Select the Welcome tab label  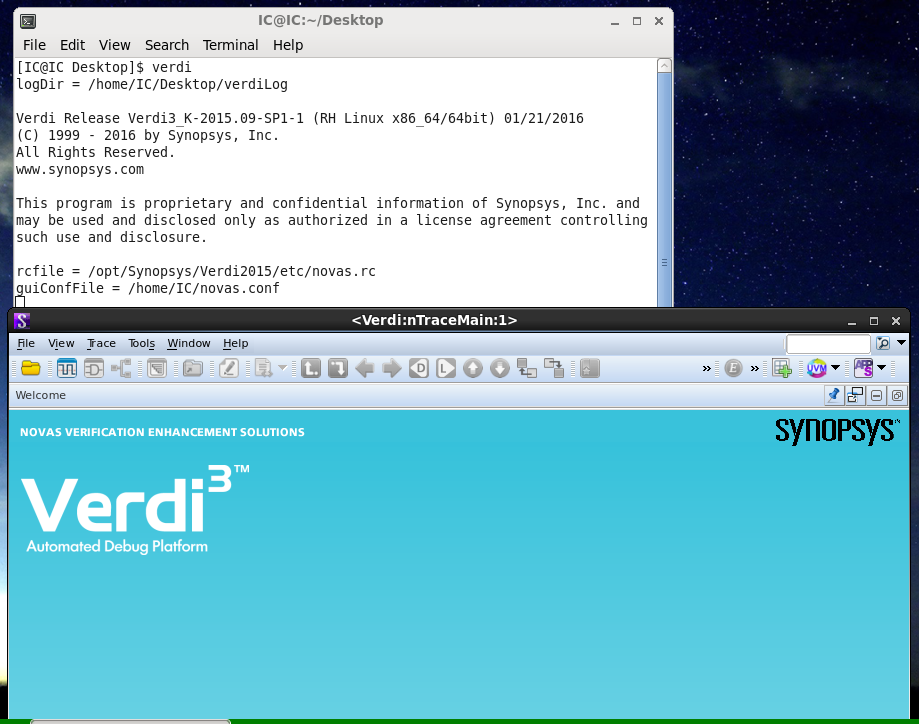coord(40,395)
